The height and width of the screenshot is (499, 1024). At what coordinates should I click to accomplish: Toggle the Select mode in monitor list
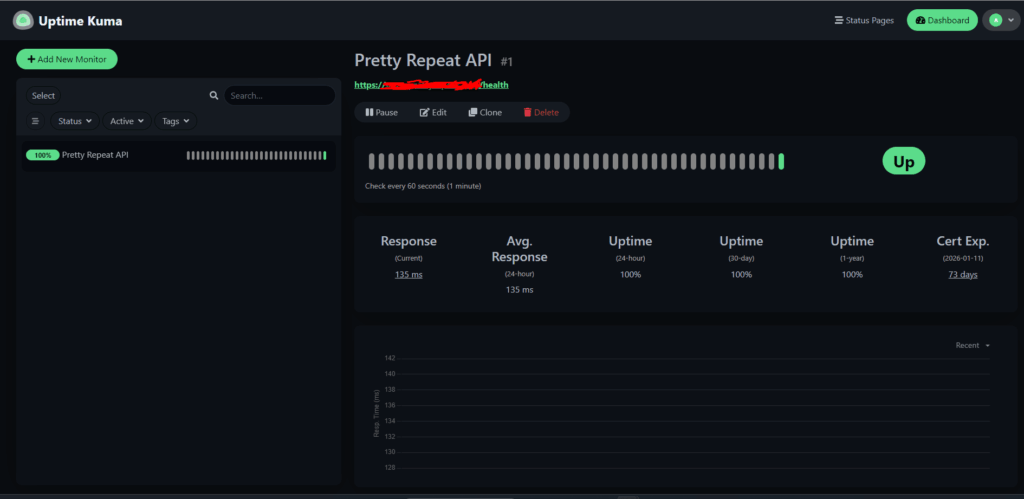pos(43,96)
